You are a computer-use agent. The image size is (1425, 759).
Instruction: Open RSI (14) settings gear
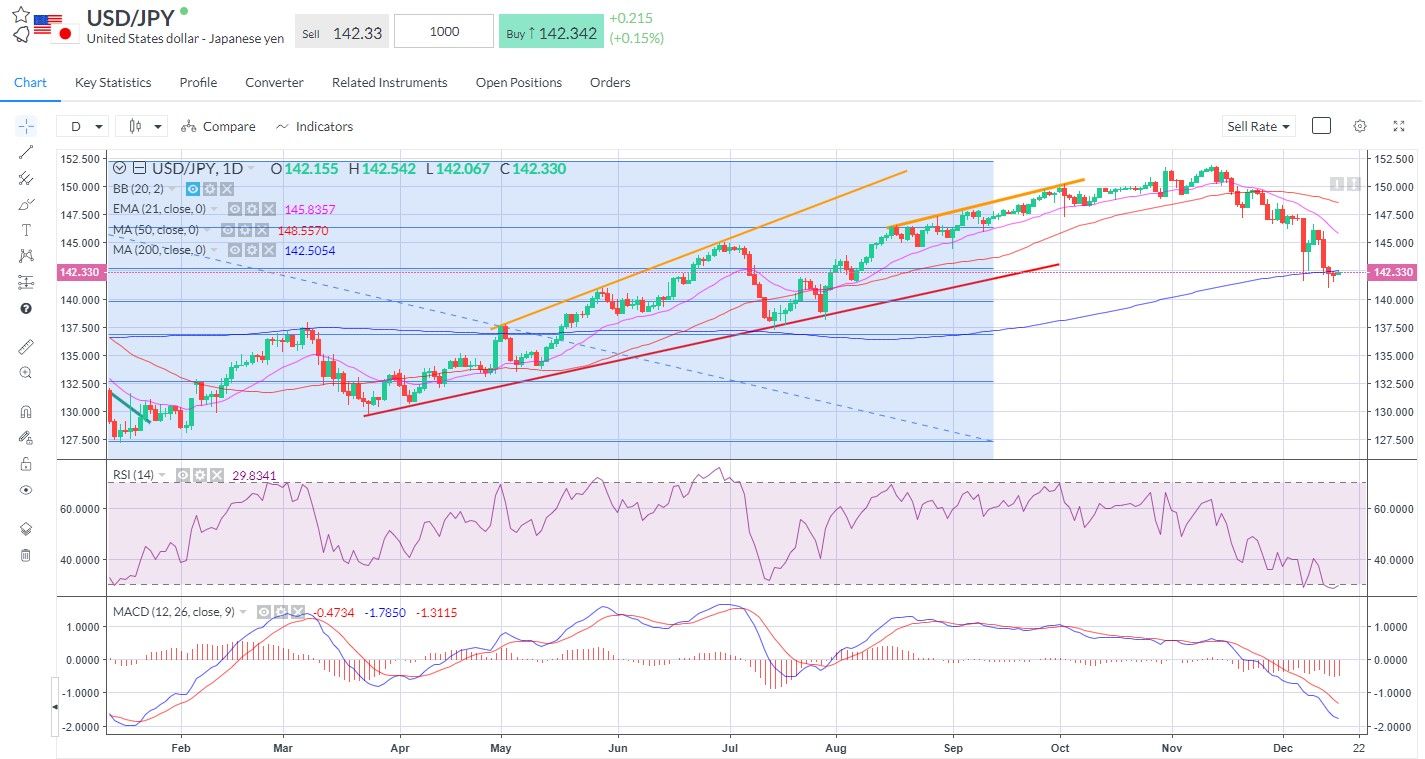pos(200,475)
